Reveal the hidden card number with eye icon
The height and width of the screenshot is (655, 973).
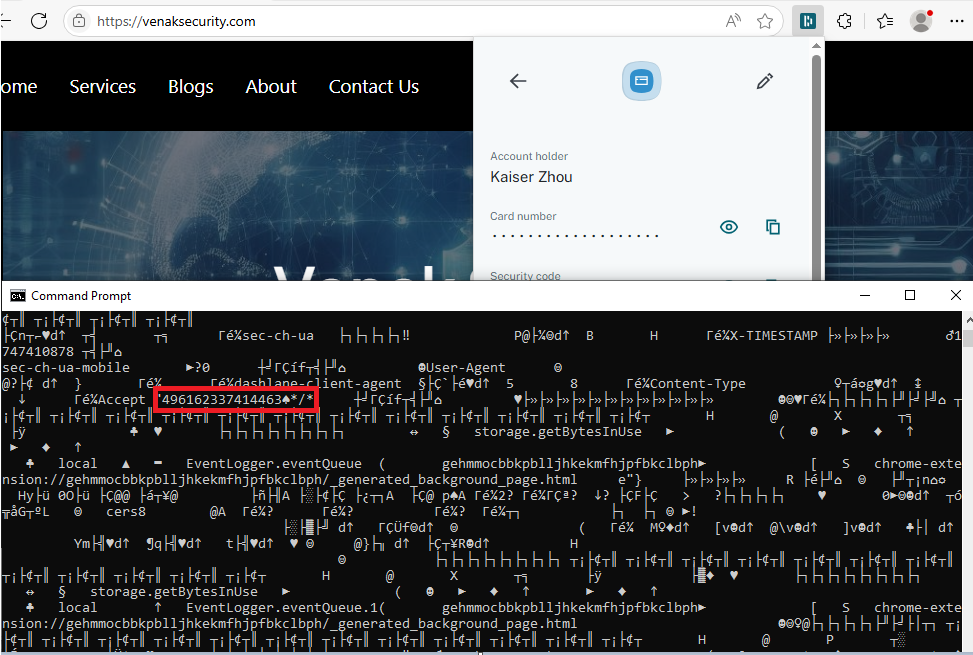729,227
